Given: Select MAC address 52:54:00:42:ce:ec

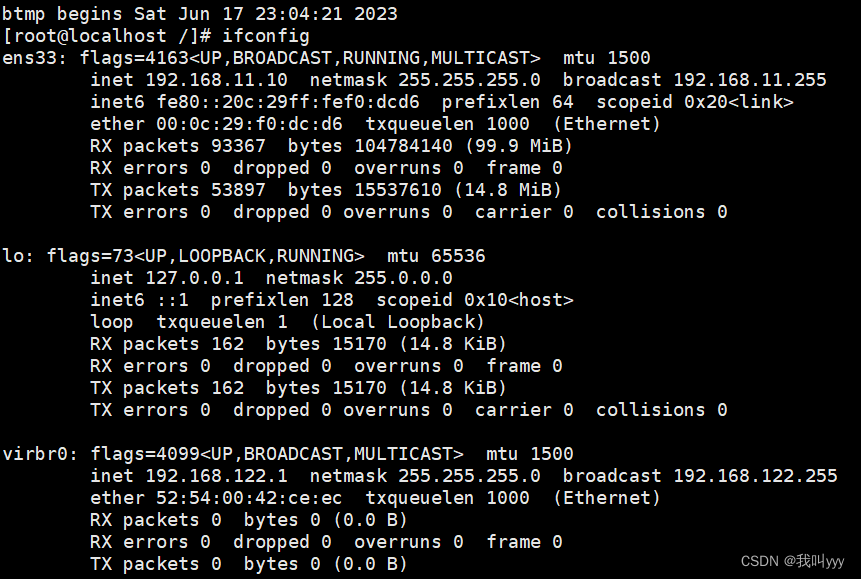Looking at the screenshot, I should click(x=249, y=498).
